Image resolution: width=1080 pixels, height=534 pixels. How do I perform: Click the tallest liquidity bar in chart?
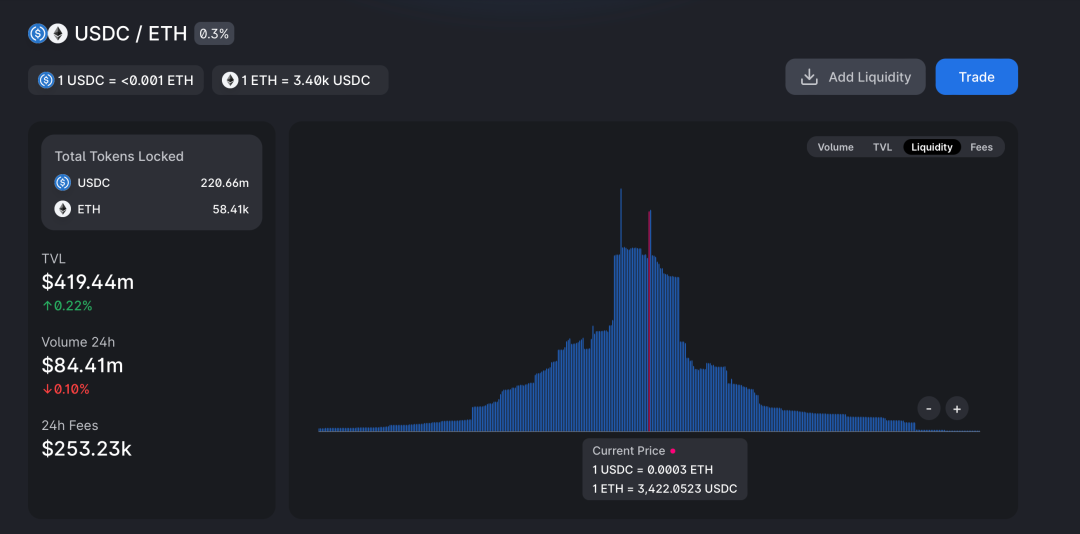click(x=621, y=310)
